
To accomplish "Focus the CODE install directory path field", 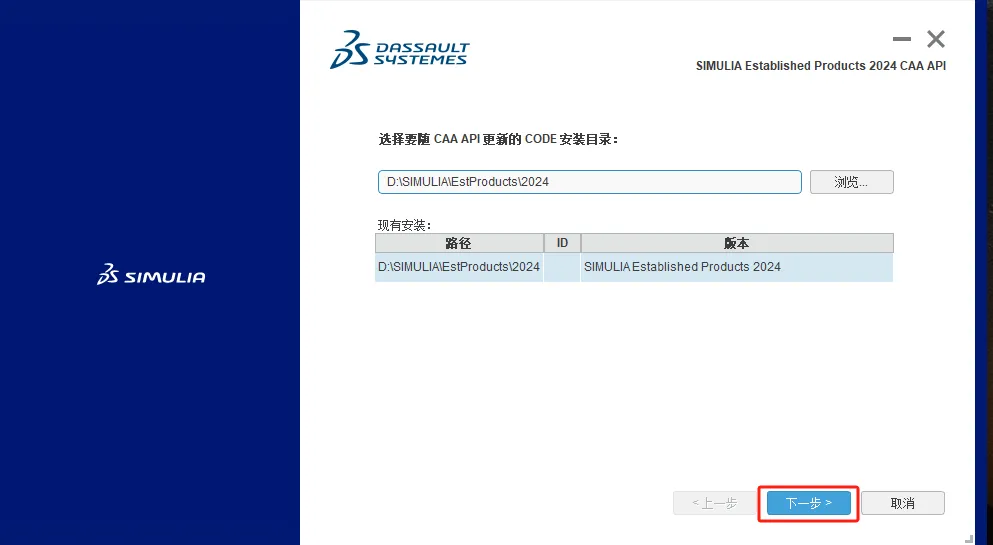I will 590,182.
